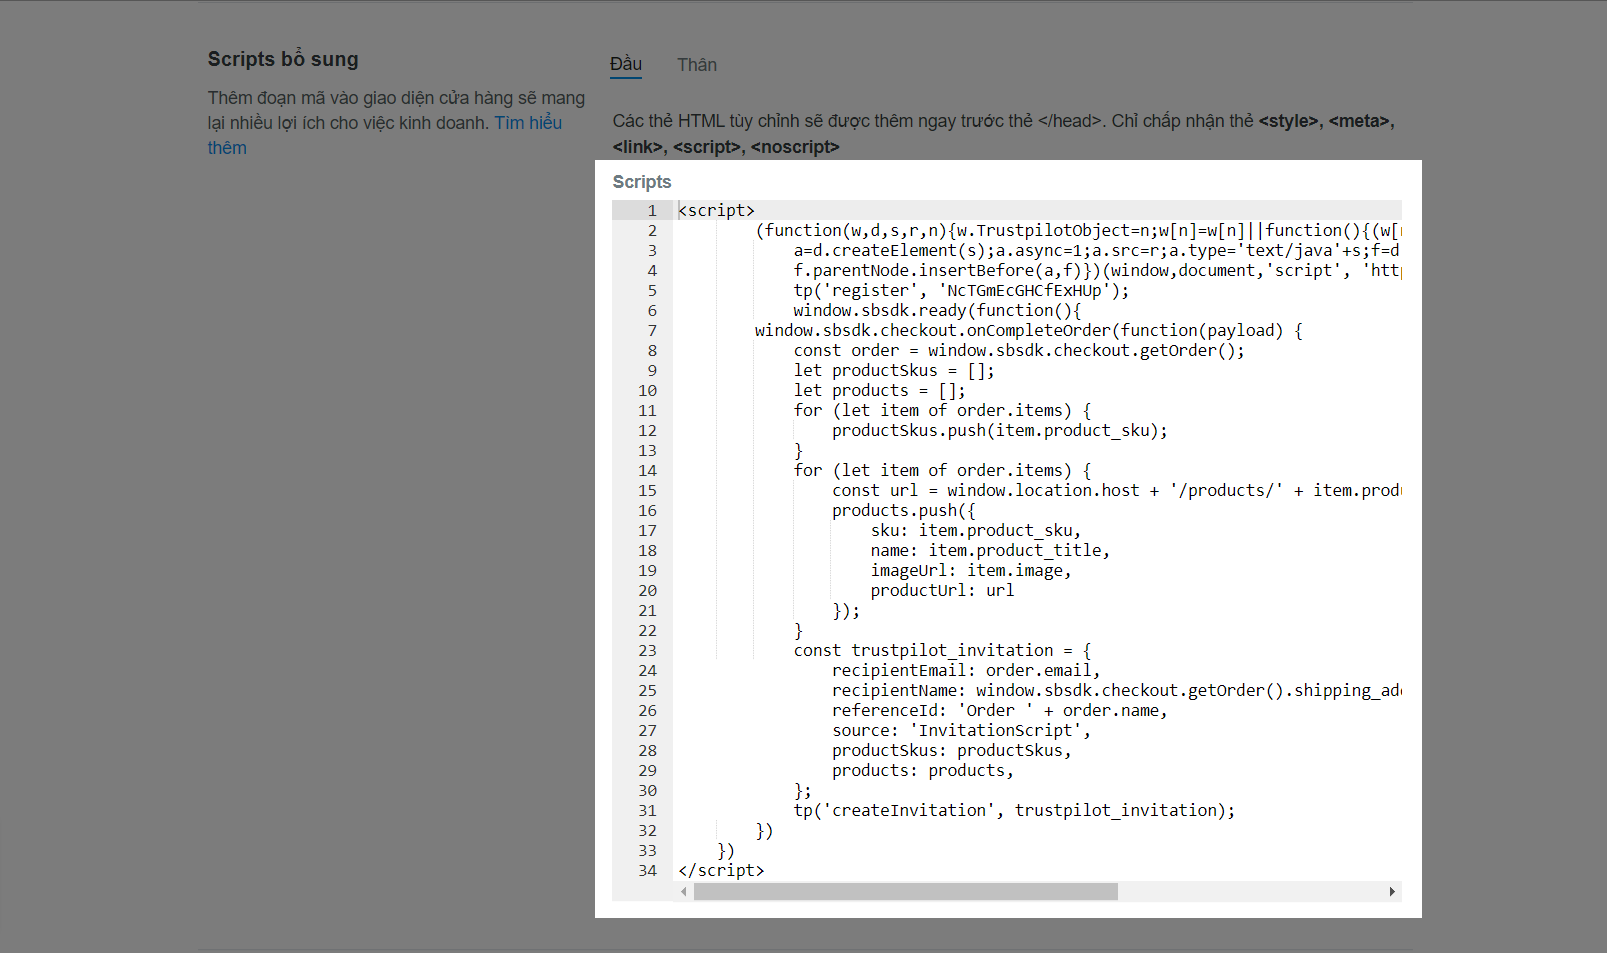The width and height of the screenshot is (1607, 953).
Task: Click the closing </script> tag line
Action: 721,870
